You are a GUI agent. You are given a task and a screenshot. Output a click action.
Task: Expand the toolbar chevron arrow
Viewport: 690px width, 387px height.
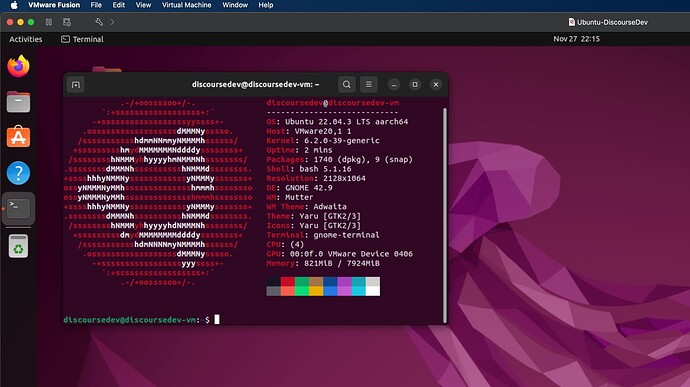pos(112,22)
